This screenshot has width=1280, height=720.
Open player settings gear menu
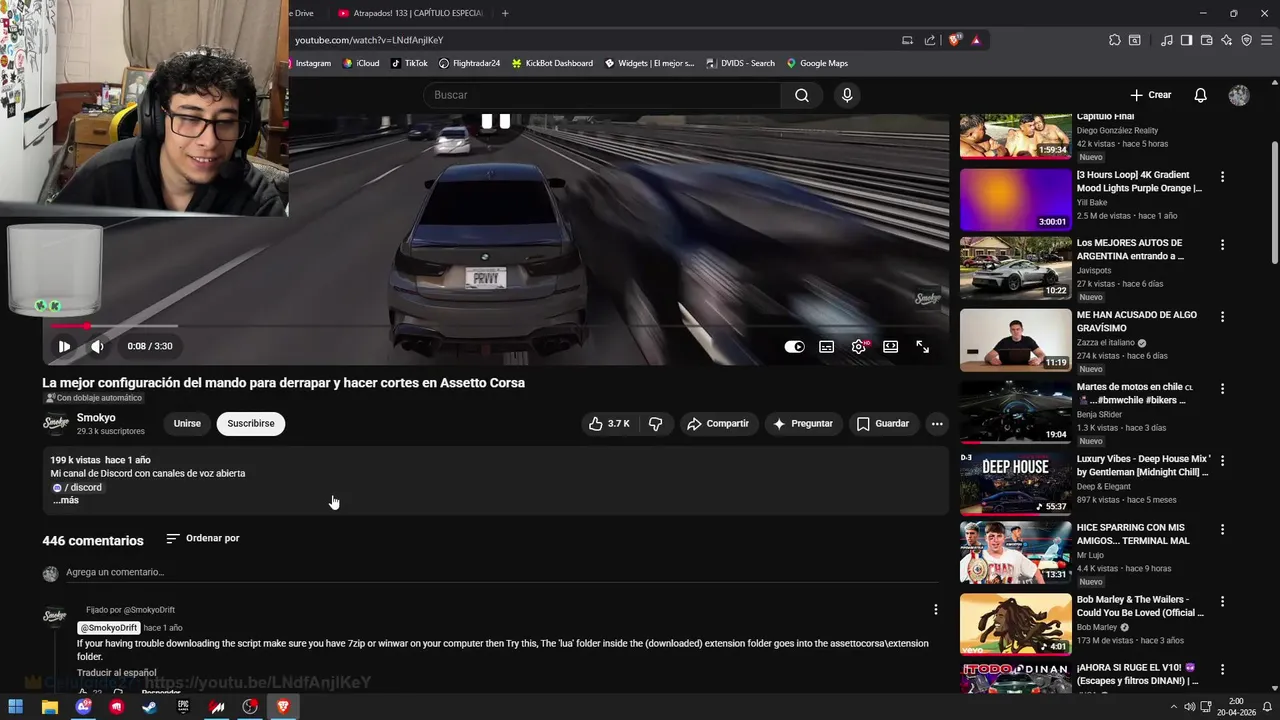[859, 346]
